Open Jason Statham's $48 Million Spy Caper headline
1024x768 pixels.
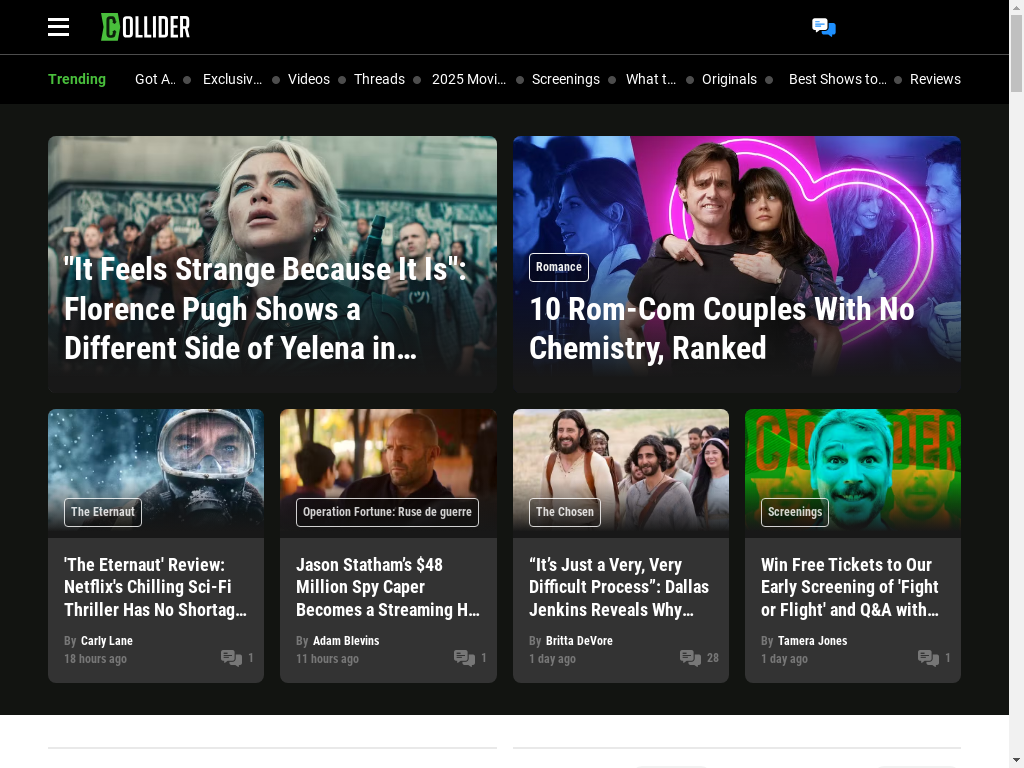point(388,587)
